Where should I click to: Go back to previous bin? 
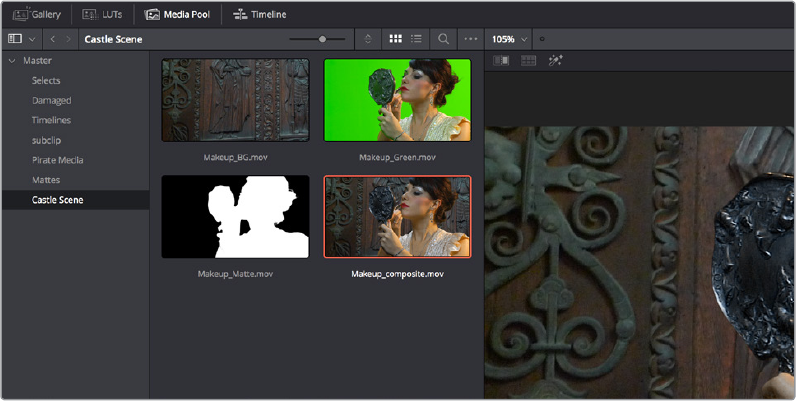53,39
